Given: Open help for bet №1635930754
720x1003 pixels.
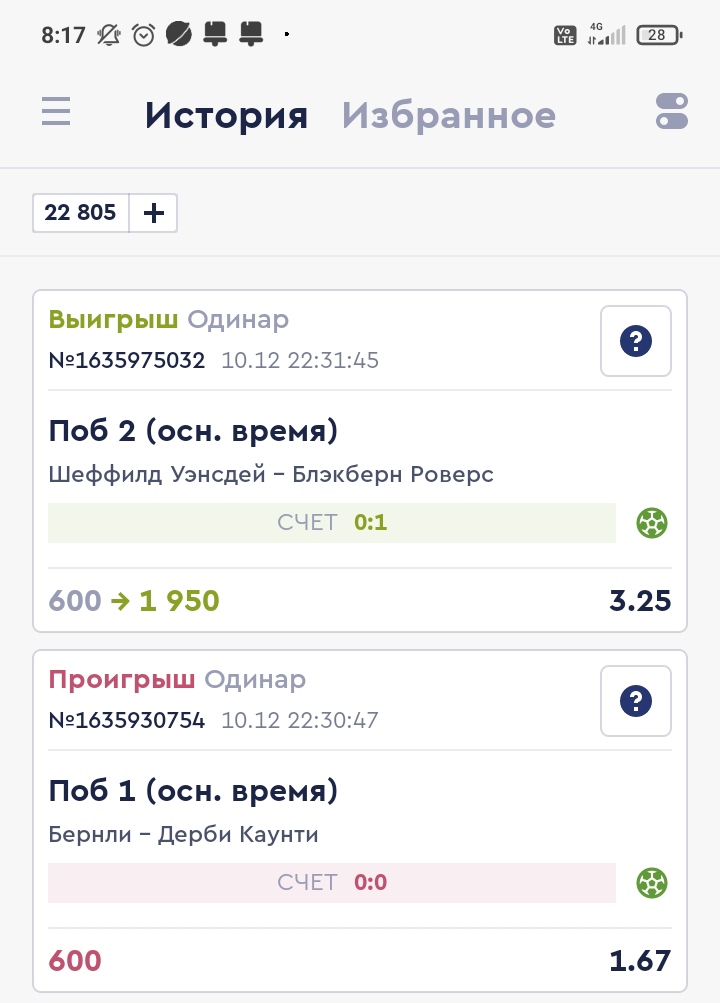Looking at the screenshot, I should pos(636,701).
